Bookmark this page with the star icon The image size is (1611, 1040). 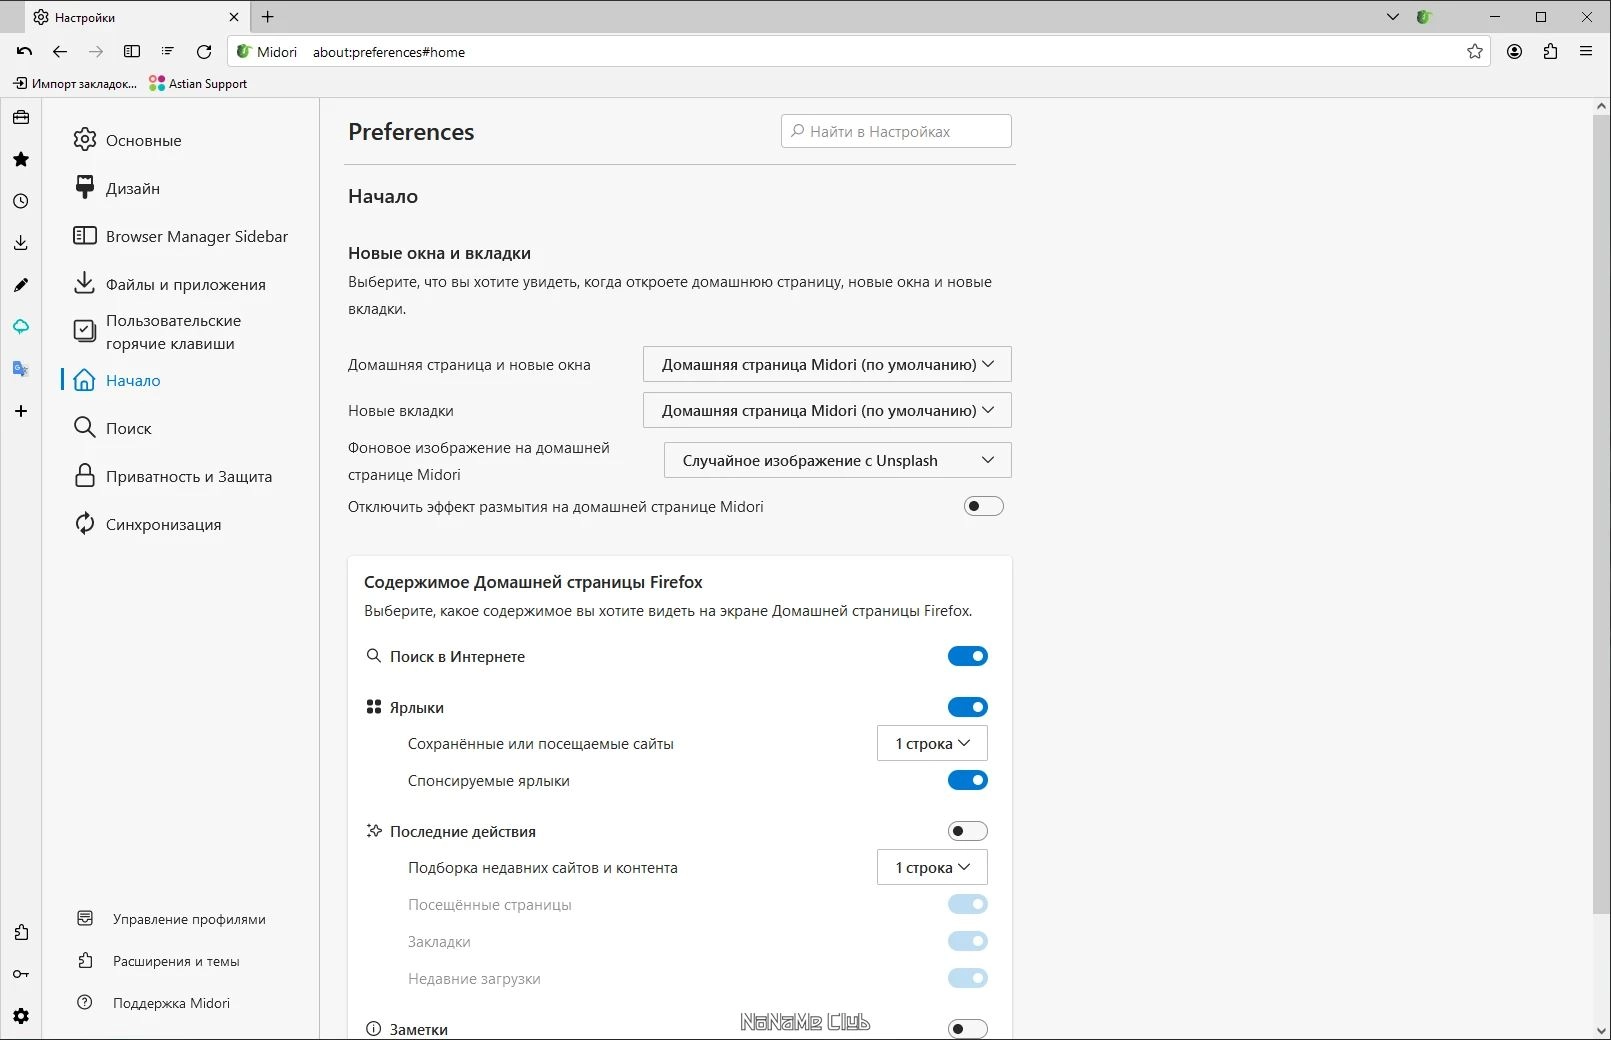(1474, 51)
